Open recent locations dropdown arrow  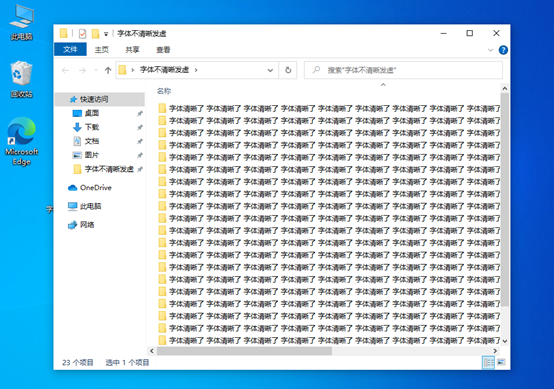96,70
